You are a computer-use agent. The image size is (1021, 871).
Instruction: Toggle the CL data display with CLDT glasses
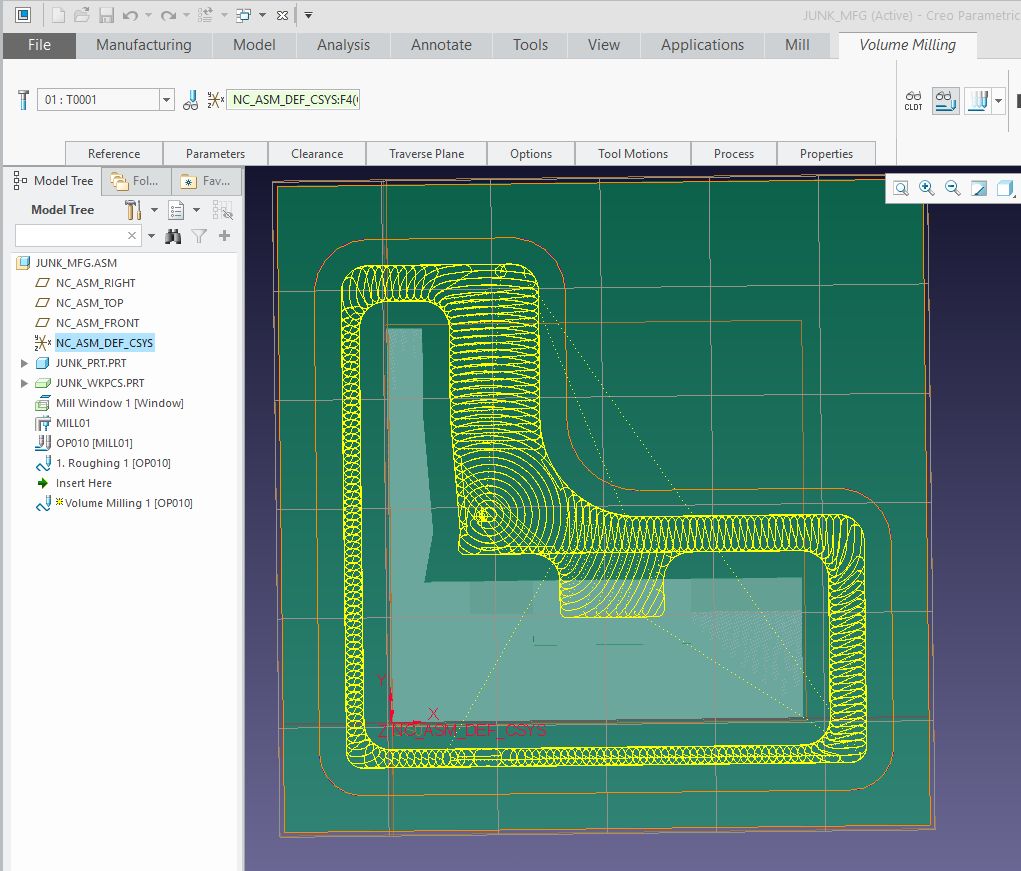(x=913, y=101)
